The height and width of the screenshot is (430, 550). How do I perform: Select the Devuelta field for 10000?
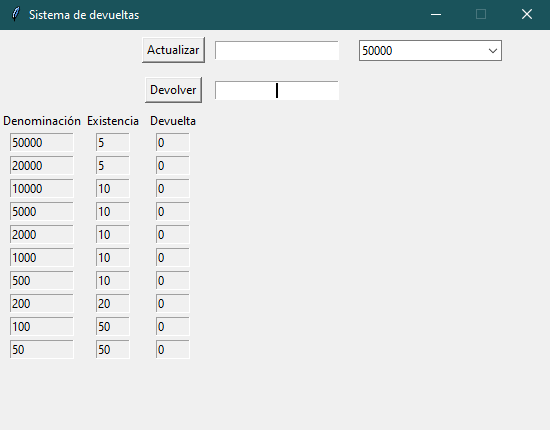(x=173, y=189)
